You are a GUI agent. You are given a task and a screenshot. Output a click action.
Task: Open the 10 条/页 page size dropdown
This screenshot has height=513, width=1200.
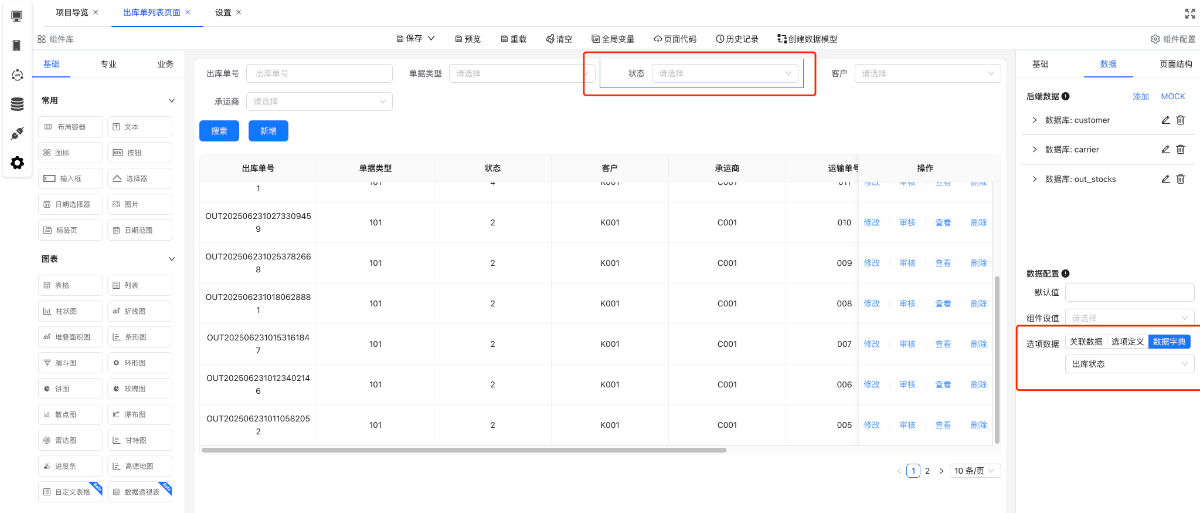(975, 470)
